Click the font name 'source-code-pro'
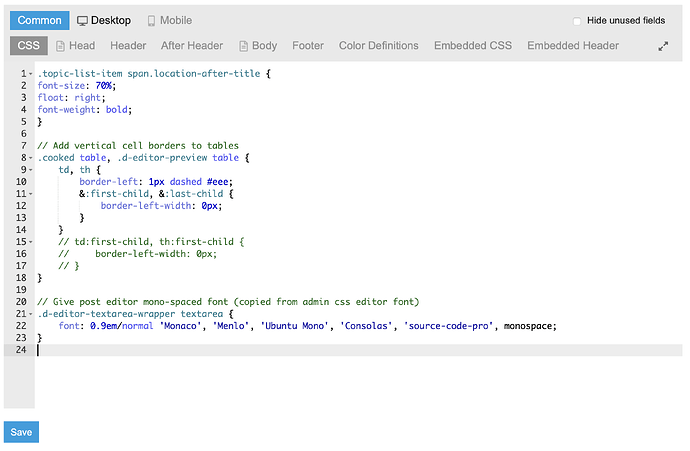690x451 pixels. coord(448,326)
